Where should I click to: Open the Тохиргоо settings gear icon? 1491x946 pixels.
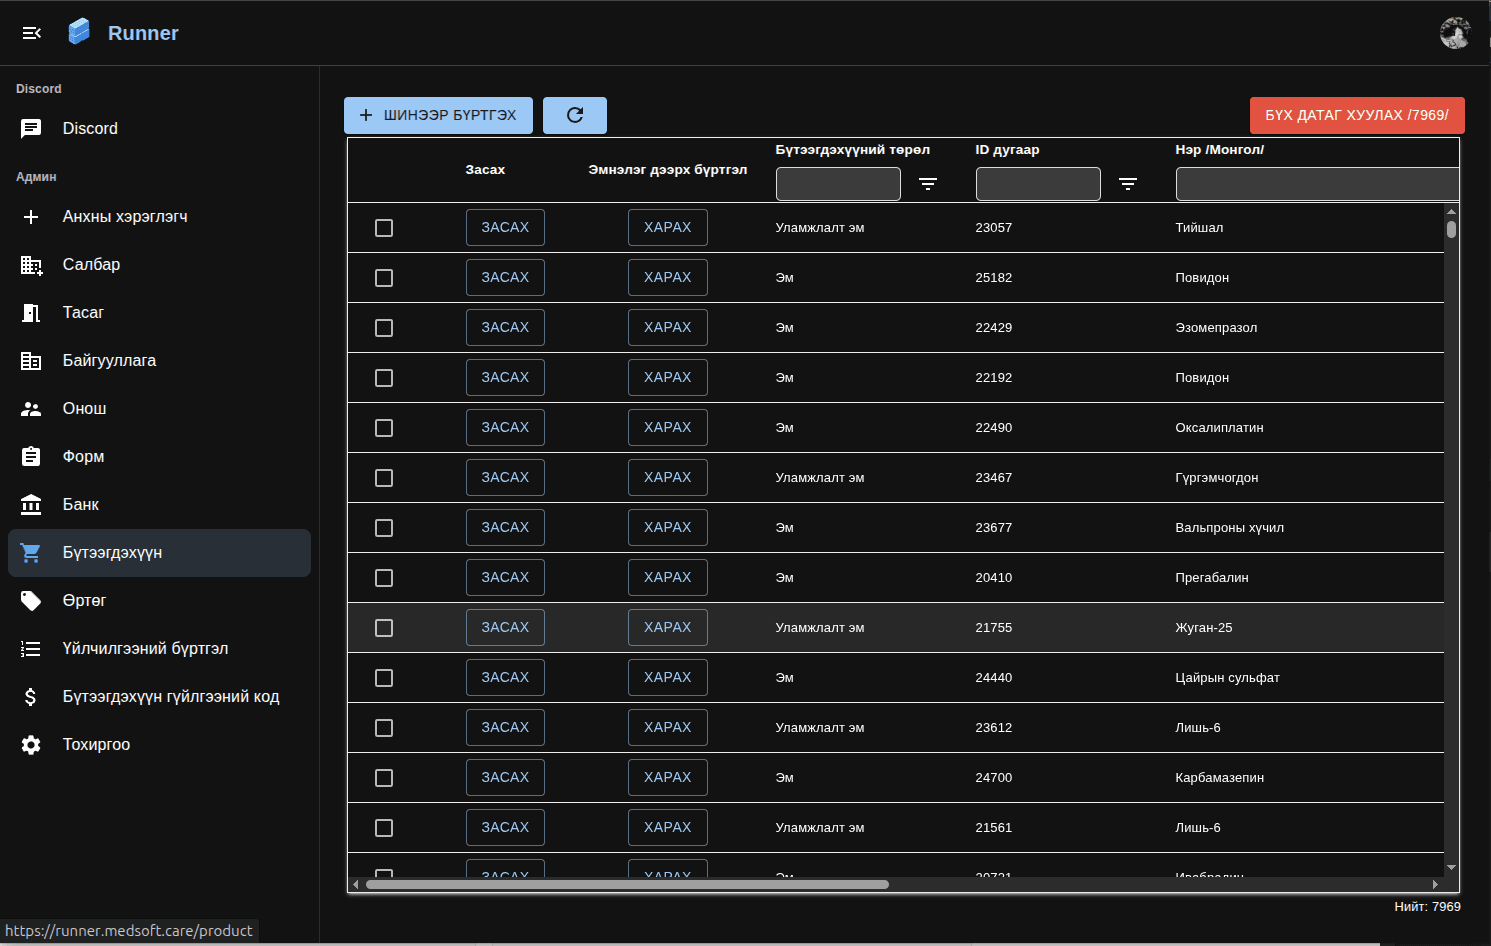pos(31,744)
